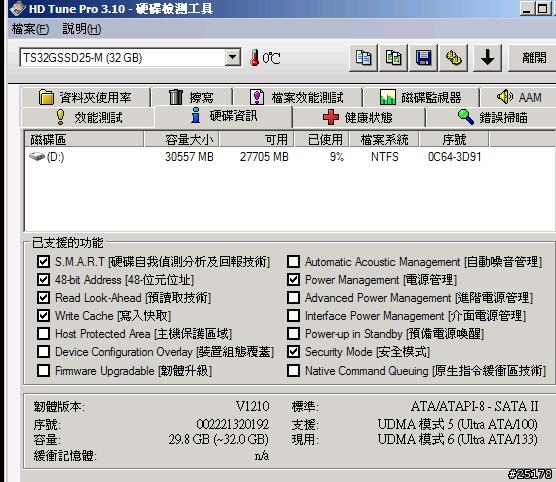Toggle the Read Look-Ahead checkbox
Viewport: 556px width, 482px height.
pos(43,298)
